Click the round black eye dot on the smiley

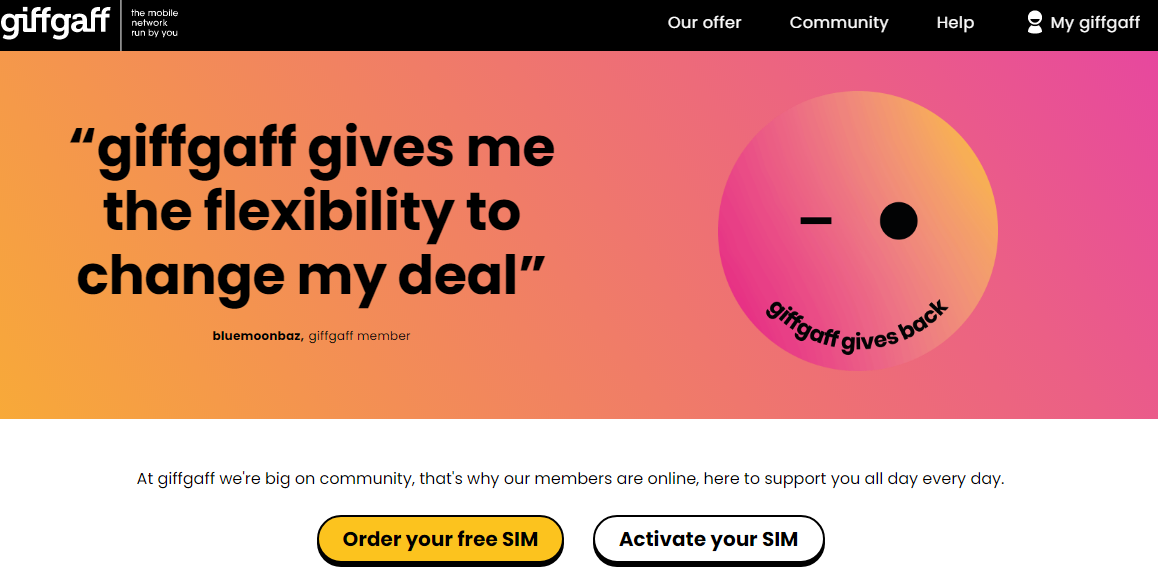(x=898, y=221)
